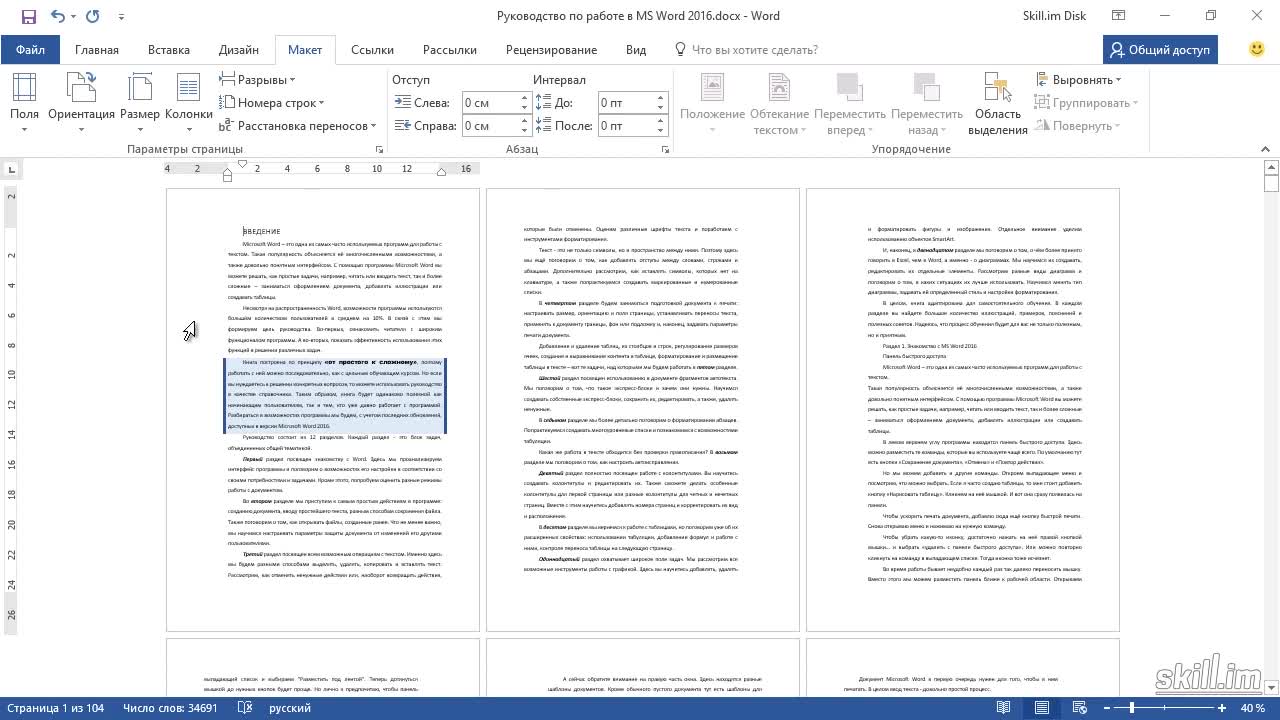
Task: Click the zoom in plus button
Action: coord(1222,708)
